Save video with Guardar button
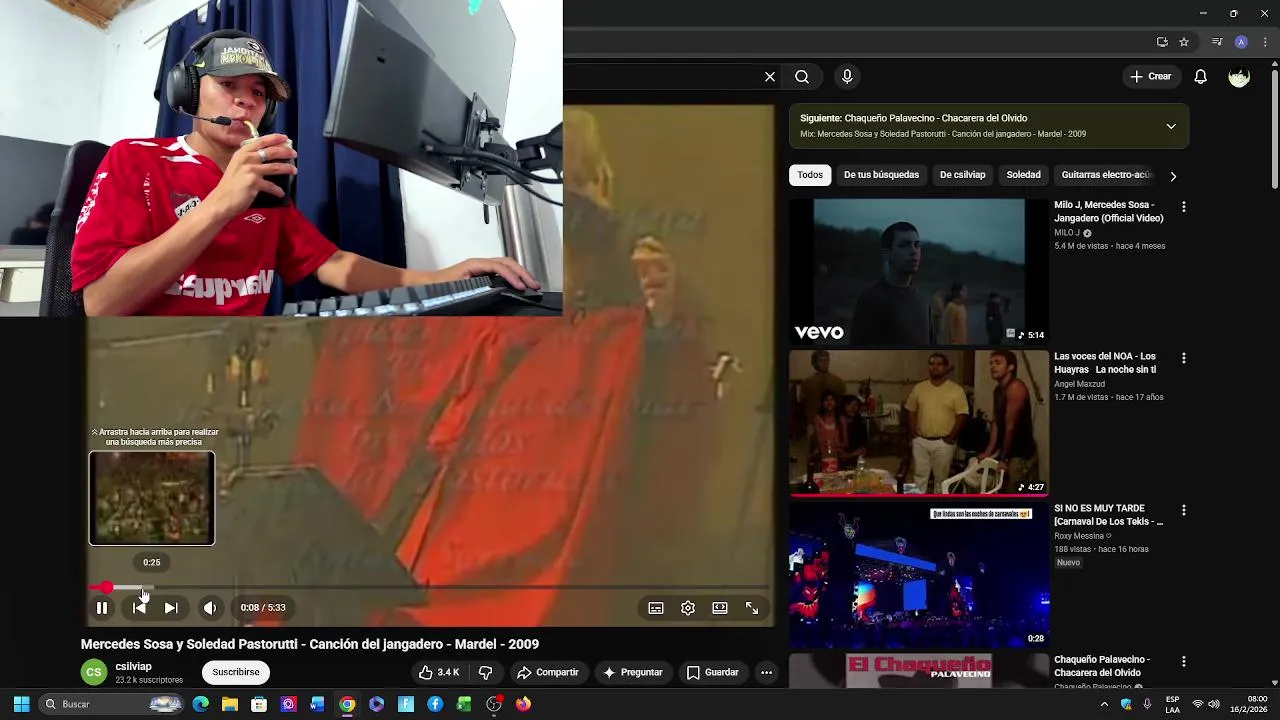The image size is (1280, 720). (x=713, y=673)
